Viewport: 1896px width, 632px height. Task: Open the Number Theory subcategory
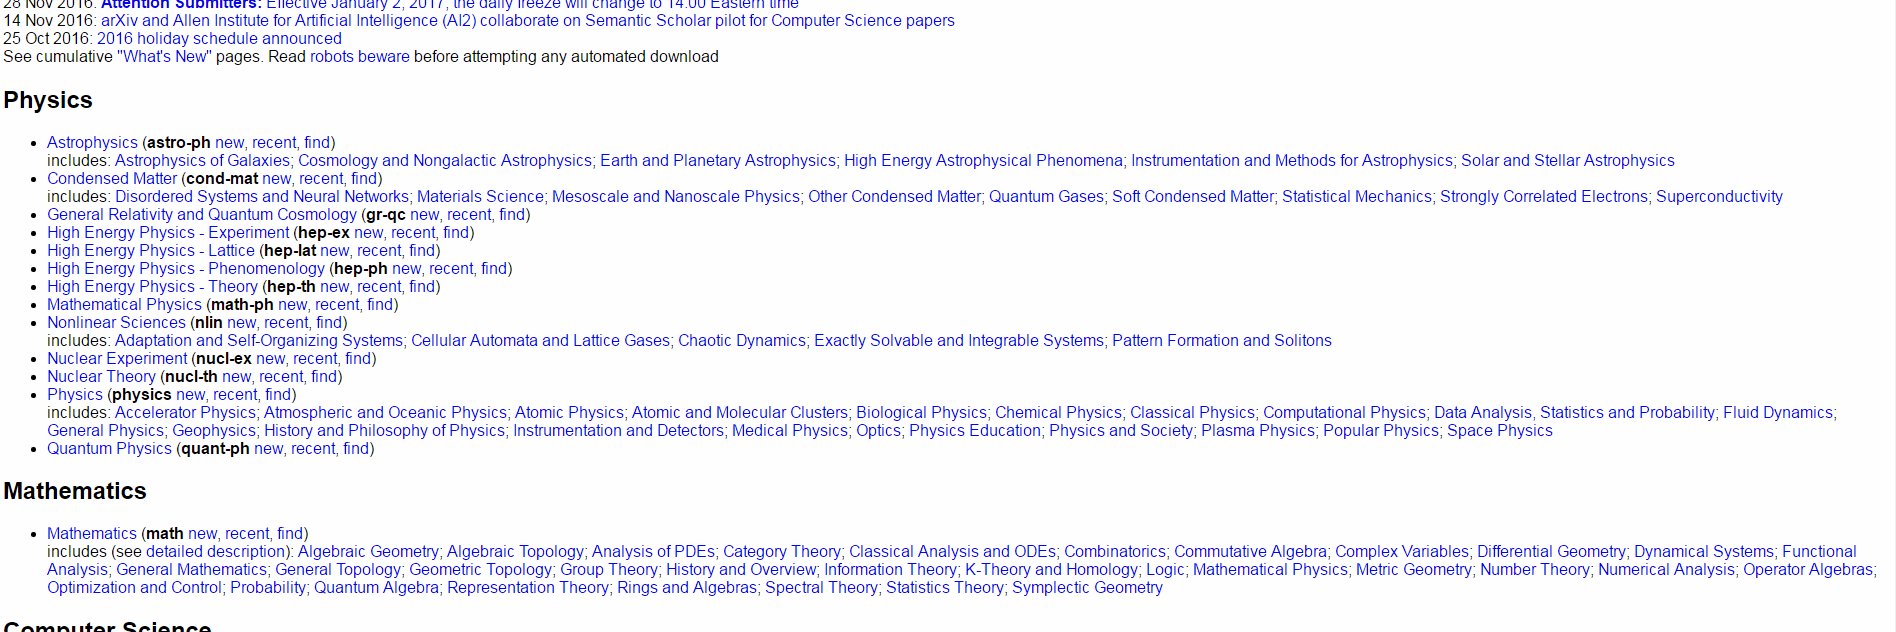click(x=1534, y=570)
